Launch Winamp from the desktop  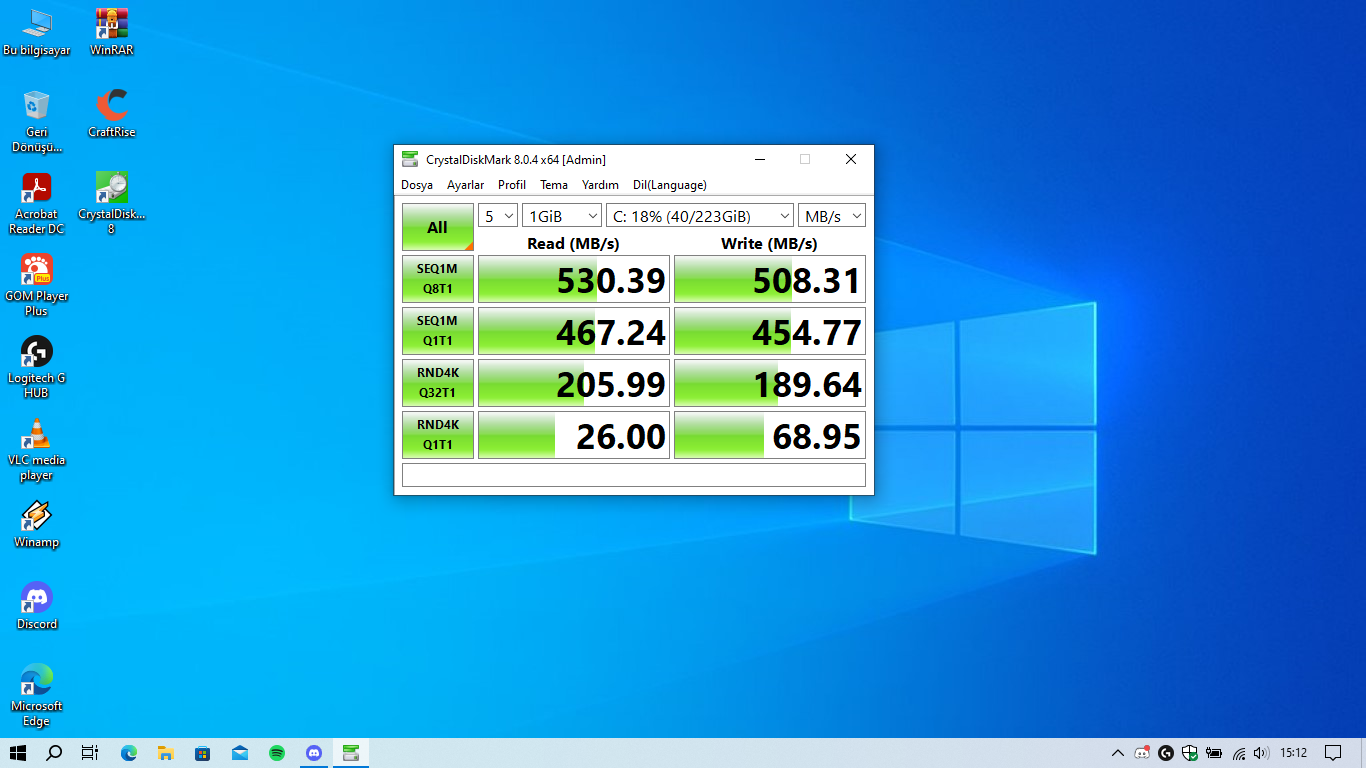37,524
